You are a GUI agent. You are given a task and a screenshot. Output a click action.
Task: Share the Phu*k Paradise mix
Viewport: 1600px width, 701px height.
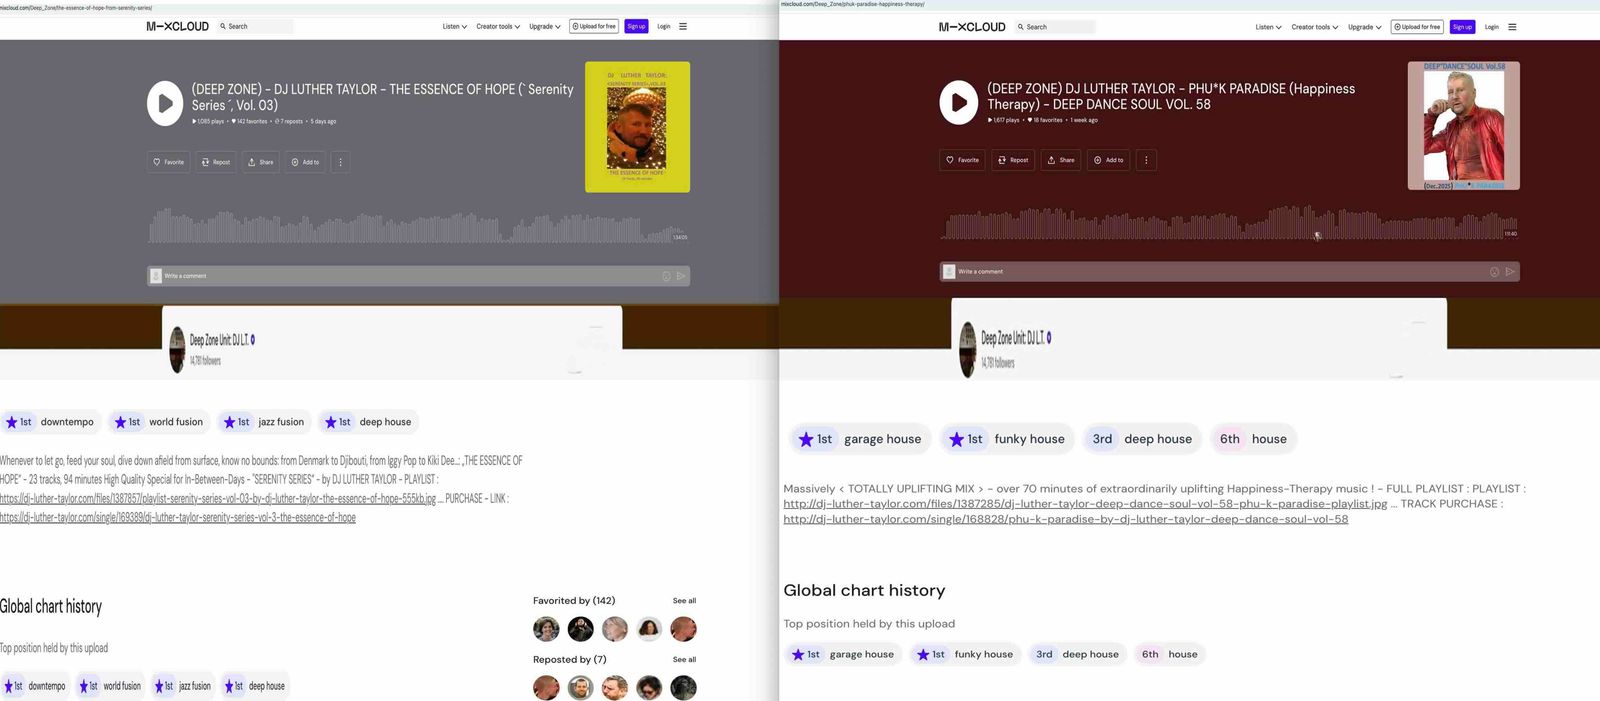(x=1060, y=160)
